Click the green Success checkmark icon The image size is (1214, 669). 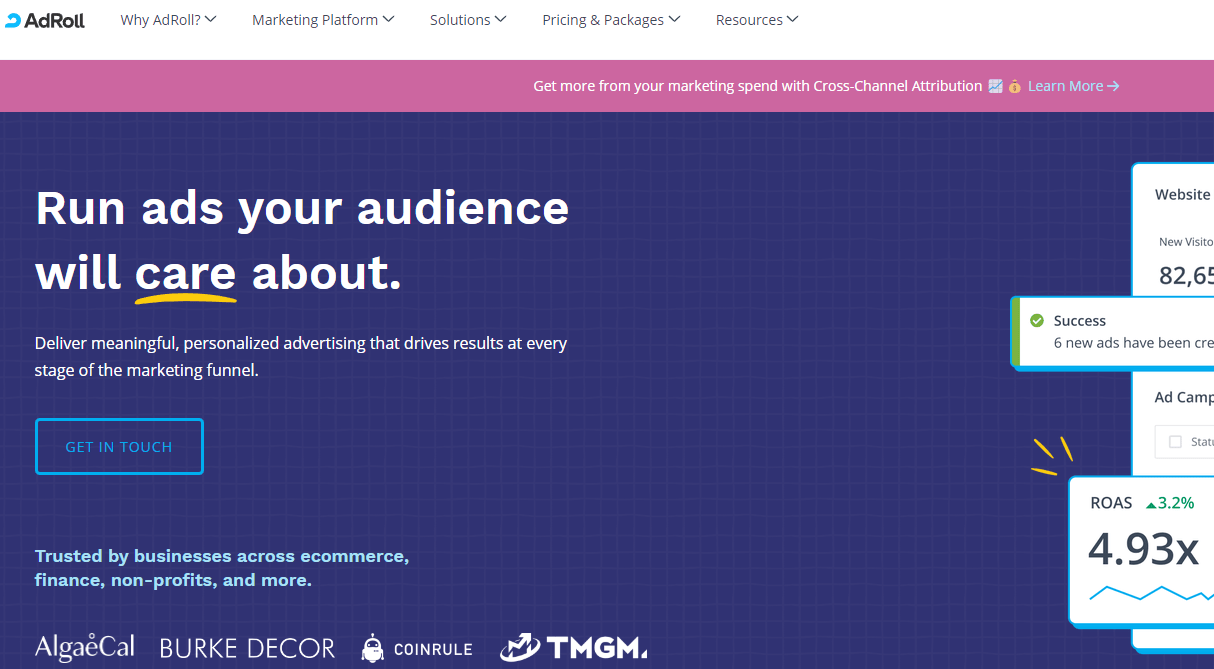click(1037, 321)
